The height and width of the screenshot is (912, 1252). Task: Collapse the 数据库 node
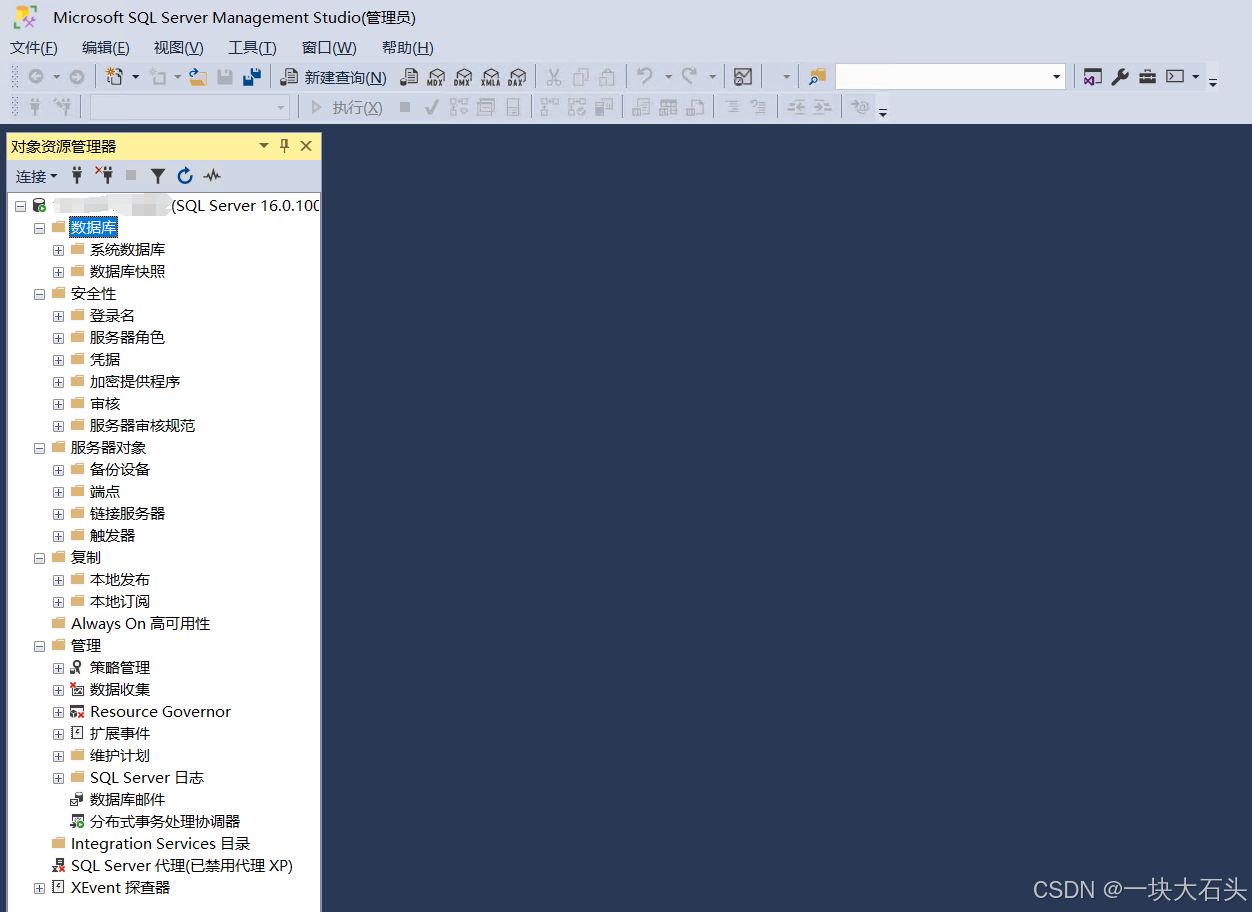click(39, 228)
